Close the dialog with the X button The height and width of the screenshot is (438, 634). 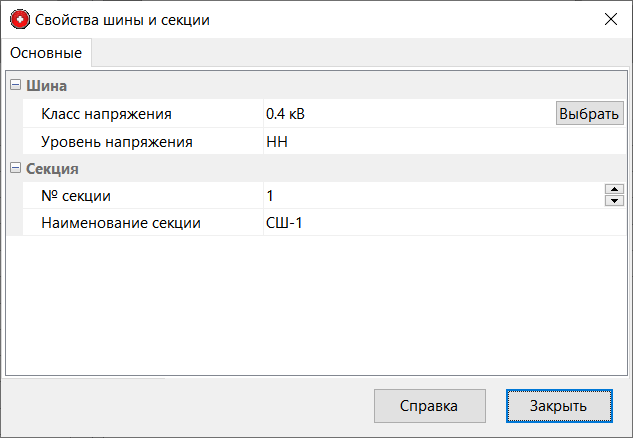pyautogui.click(x=611, y=19)
